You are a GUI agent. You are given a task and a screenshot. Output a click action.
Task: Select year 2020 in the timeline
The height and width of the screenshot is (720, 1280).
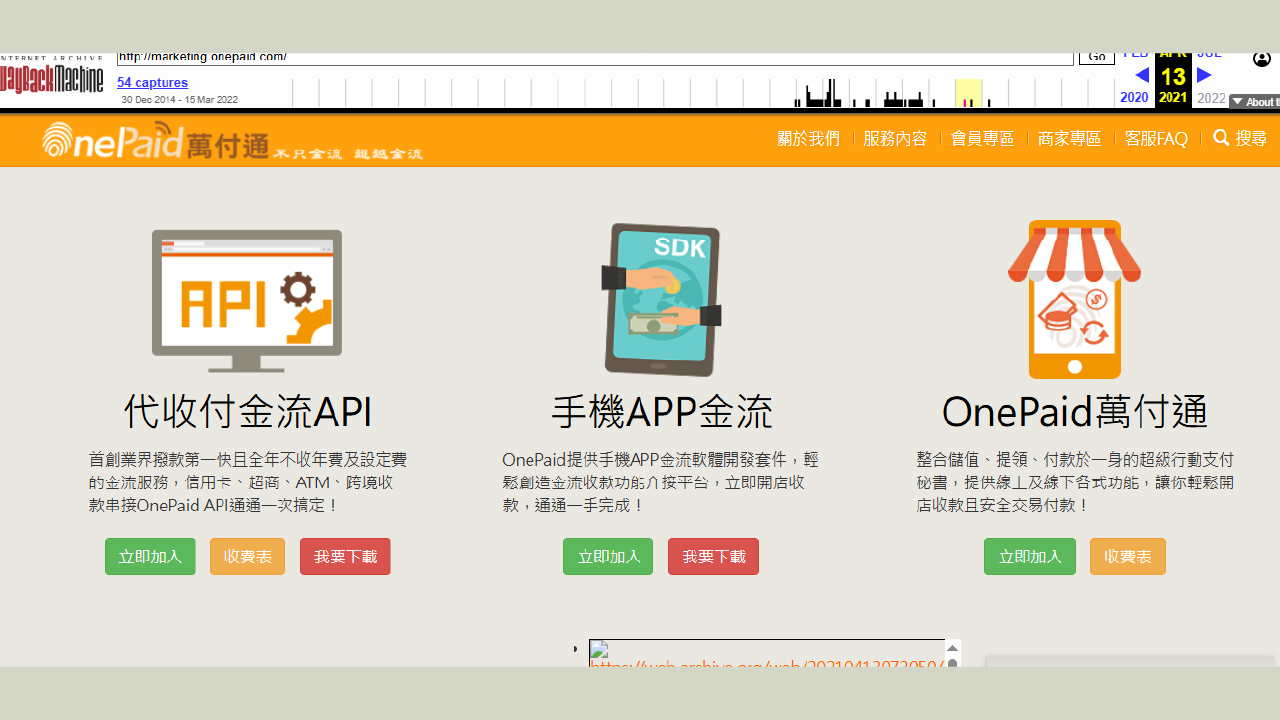[1134, 98]
